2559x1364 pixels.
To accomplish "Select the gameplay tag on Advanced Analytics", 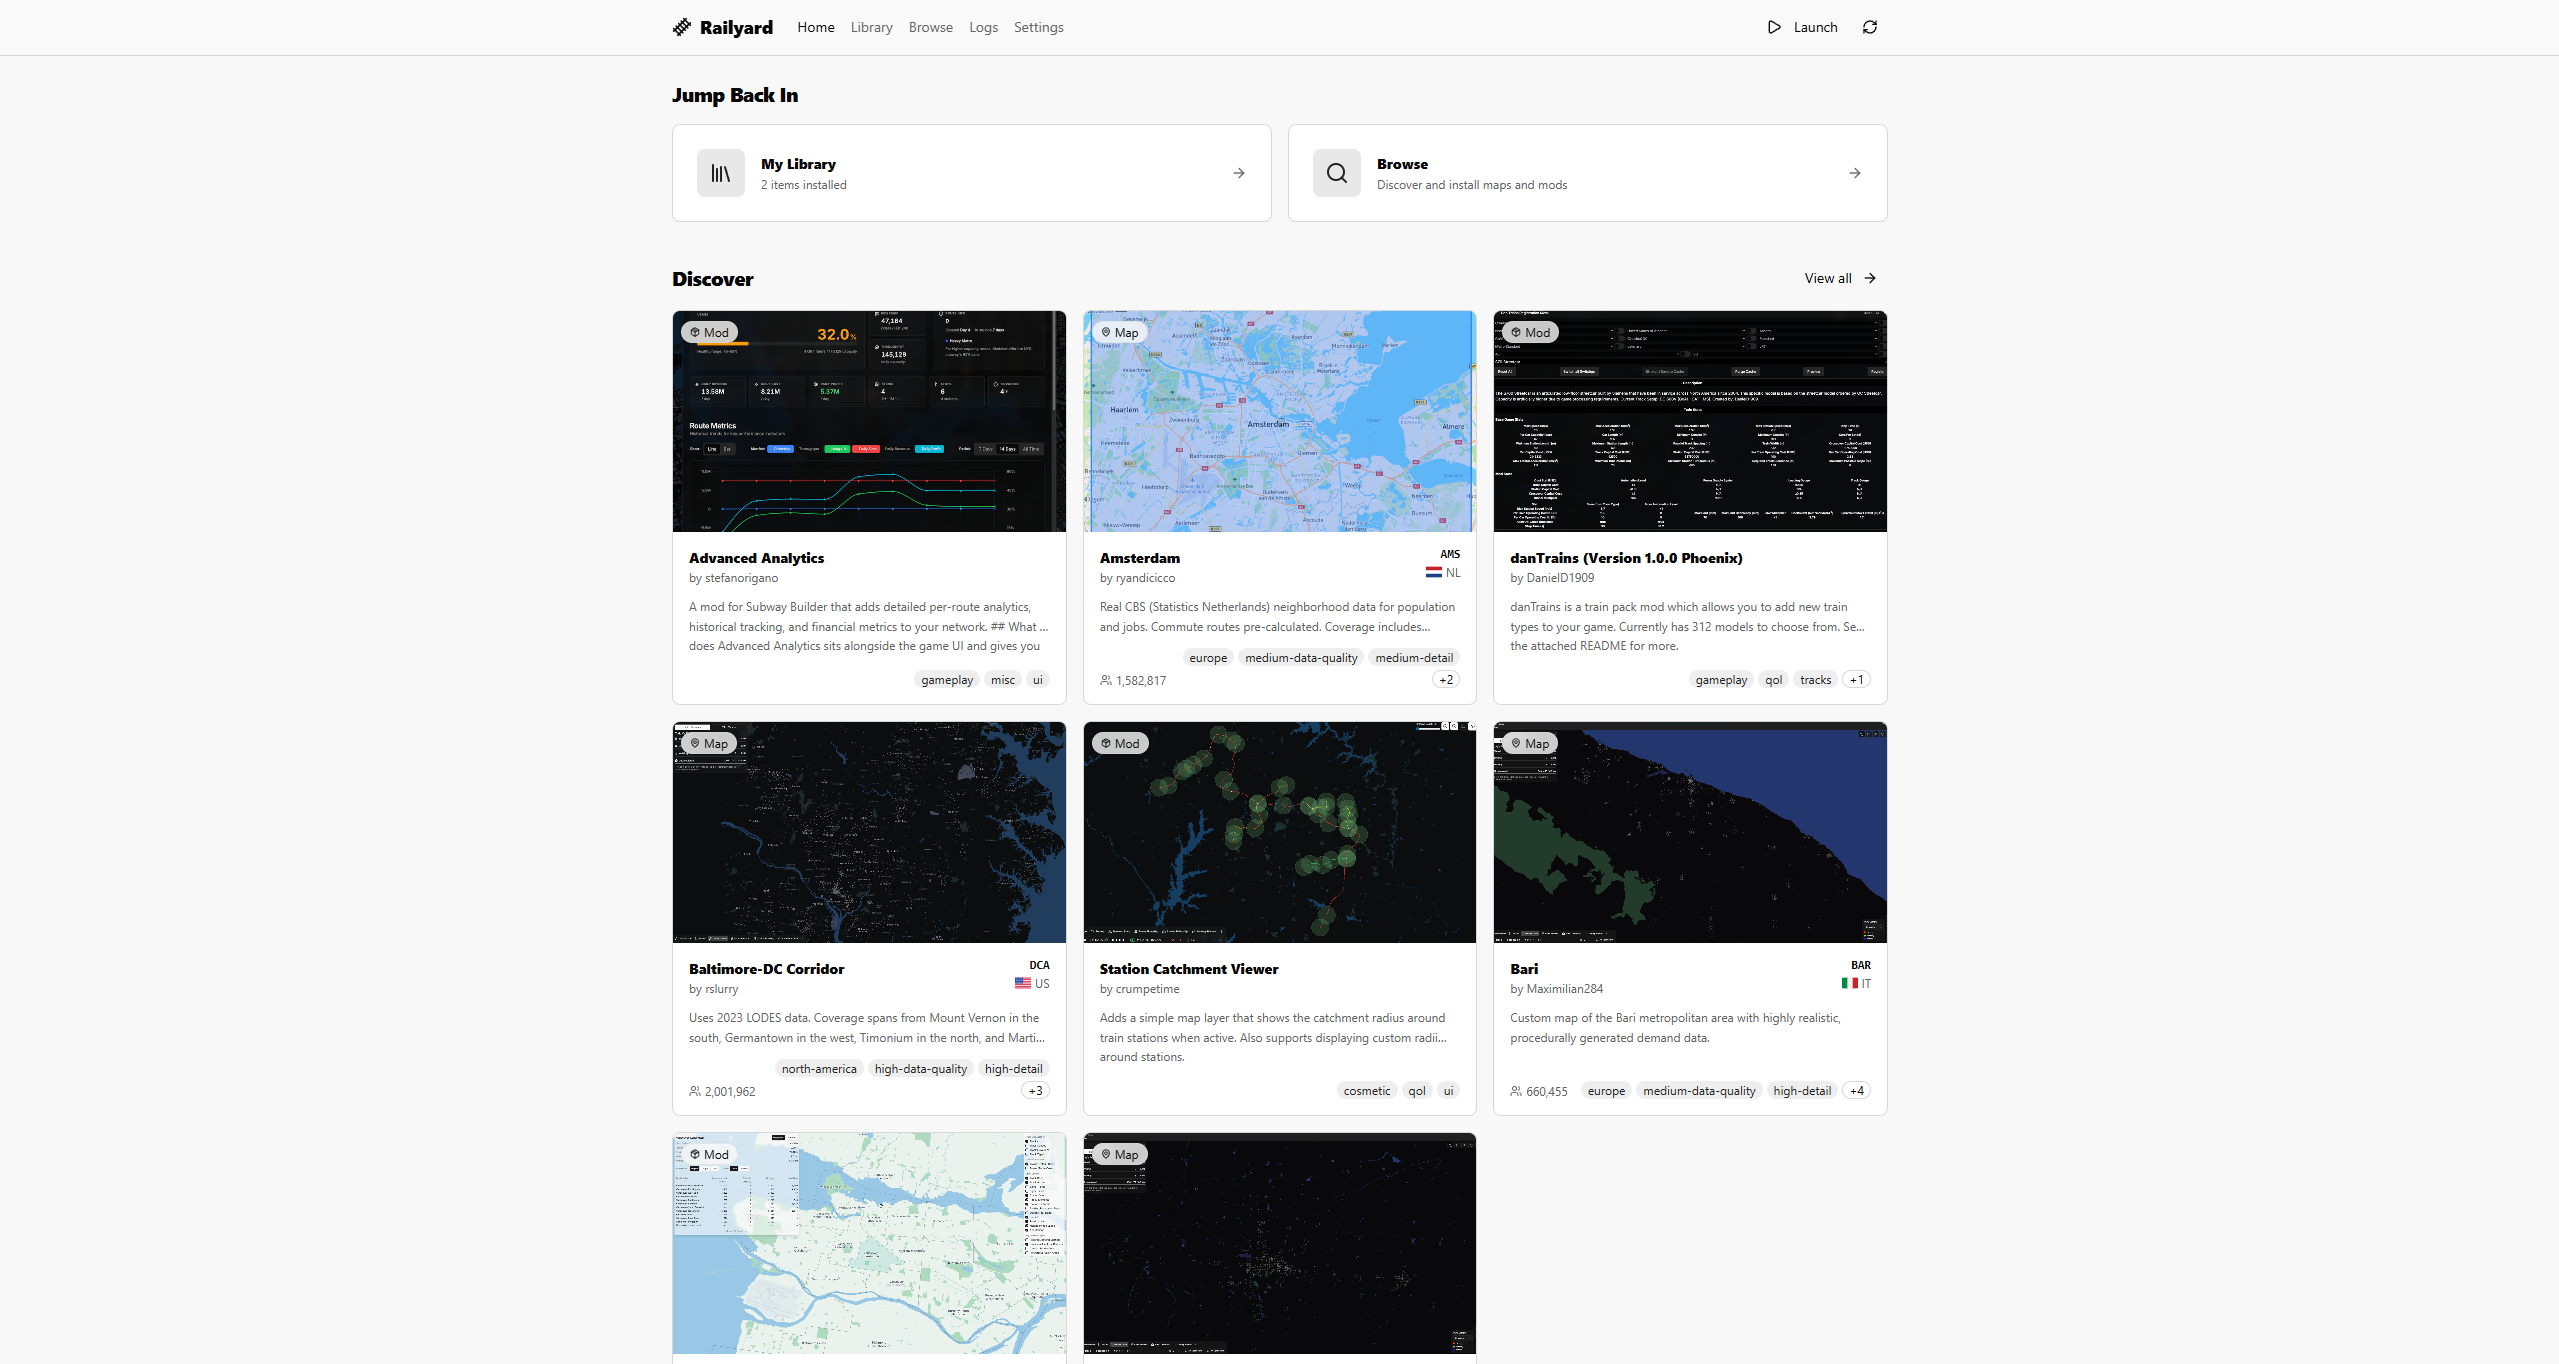I will [946, 680].
